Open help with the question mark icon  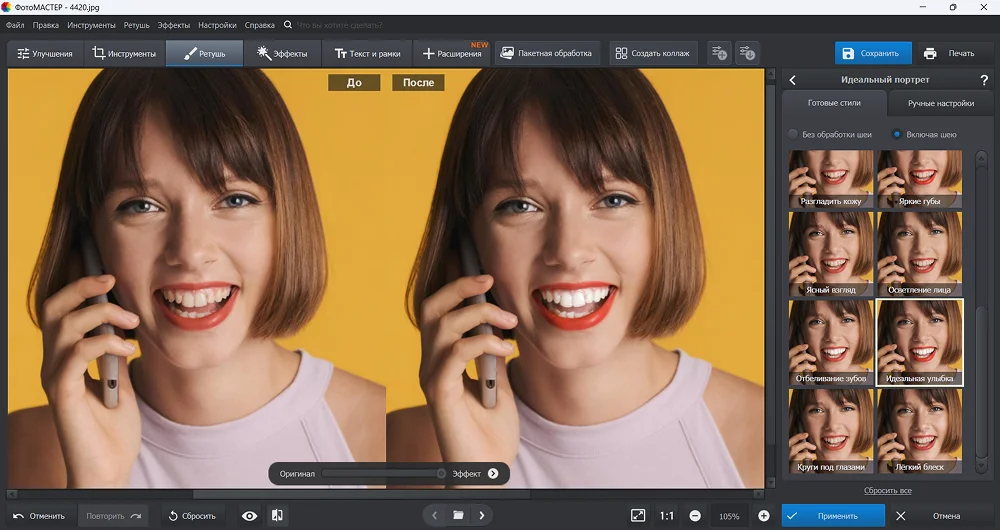983,80
